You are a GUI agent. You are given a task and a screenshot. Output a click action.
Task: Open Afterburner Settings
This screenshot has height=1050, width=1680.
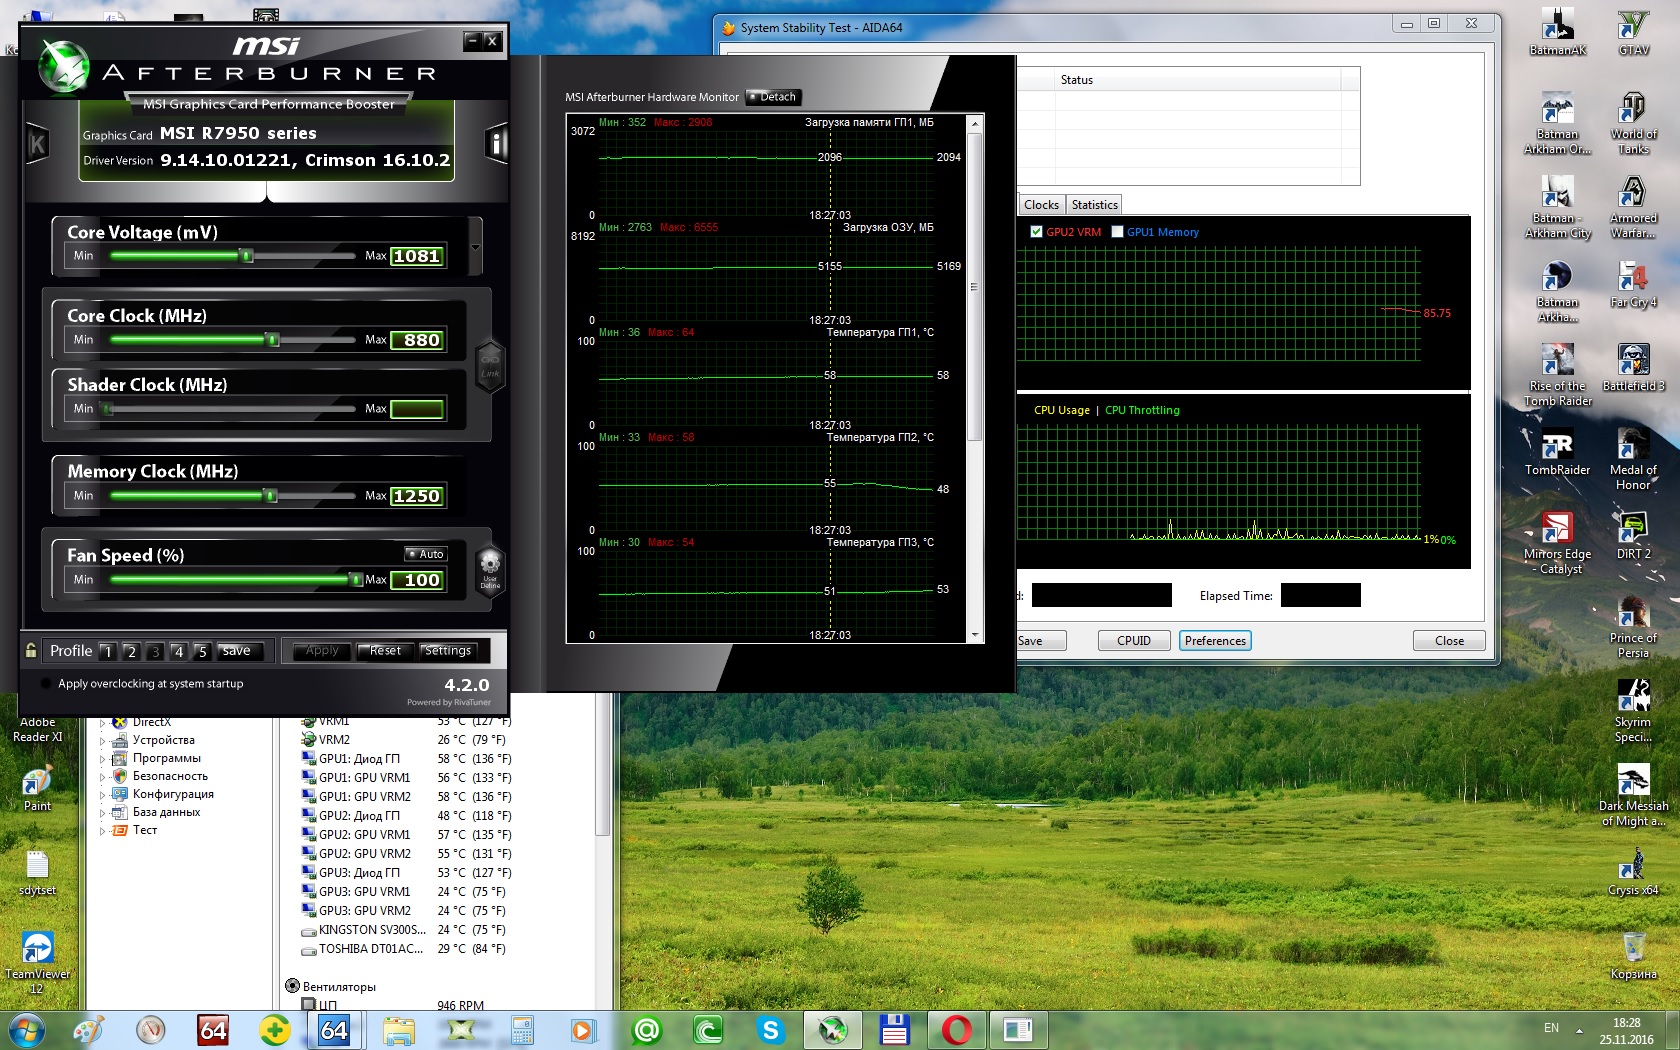pos(448,651)
